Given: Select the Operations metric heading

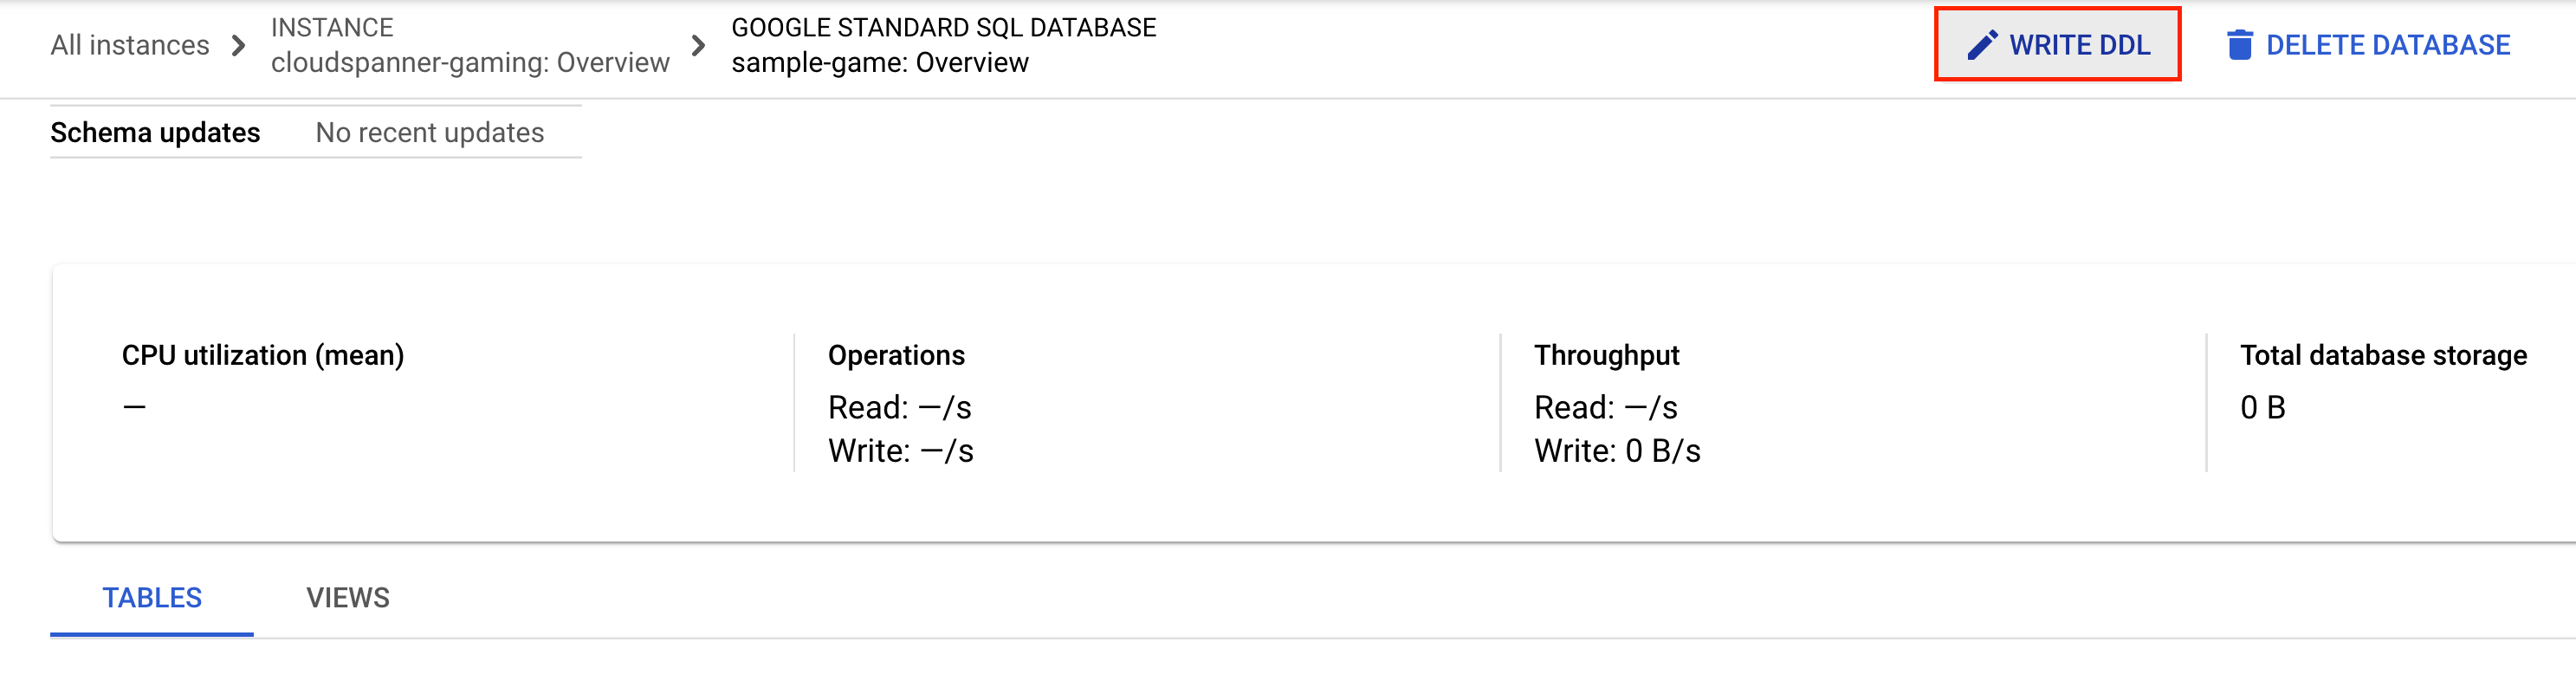Looking at the screenshot, I should point(896,355).
